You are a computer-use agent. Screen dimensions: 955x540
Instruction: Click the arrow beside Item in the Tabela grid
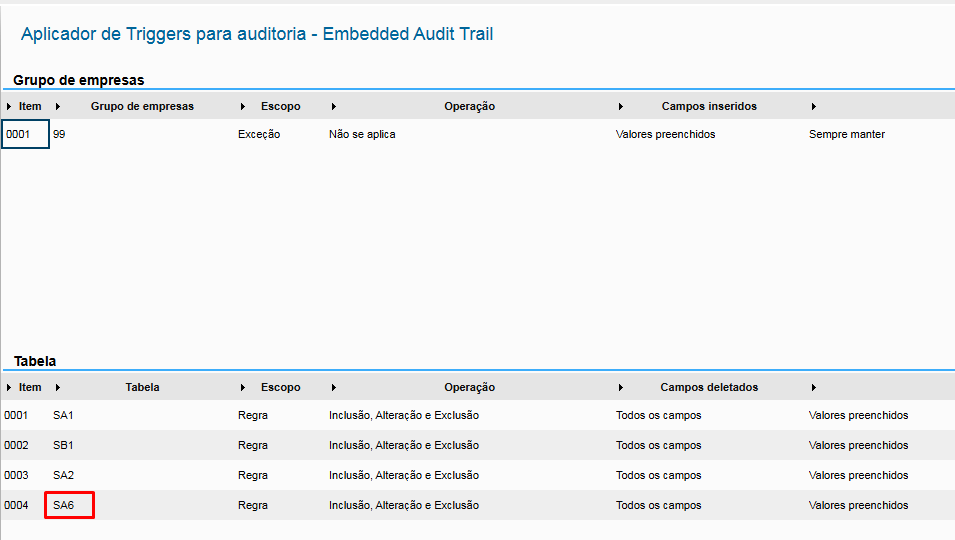pyautogui.click(x=9, y=387)
